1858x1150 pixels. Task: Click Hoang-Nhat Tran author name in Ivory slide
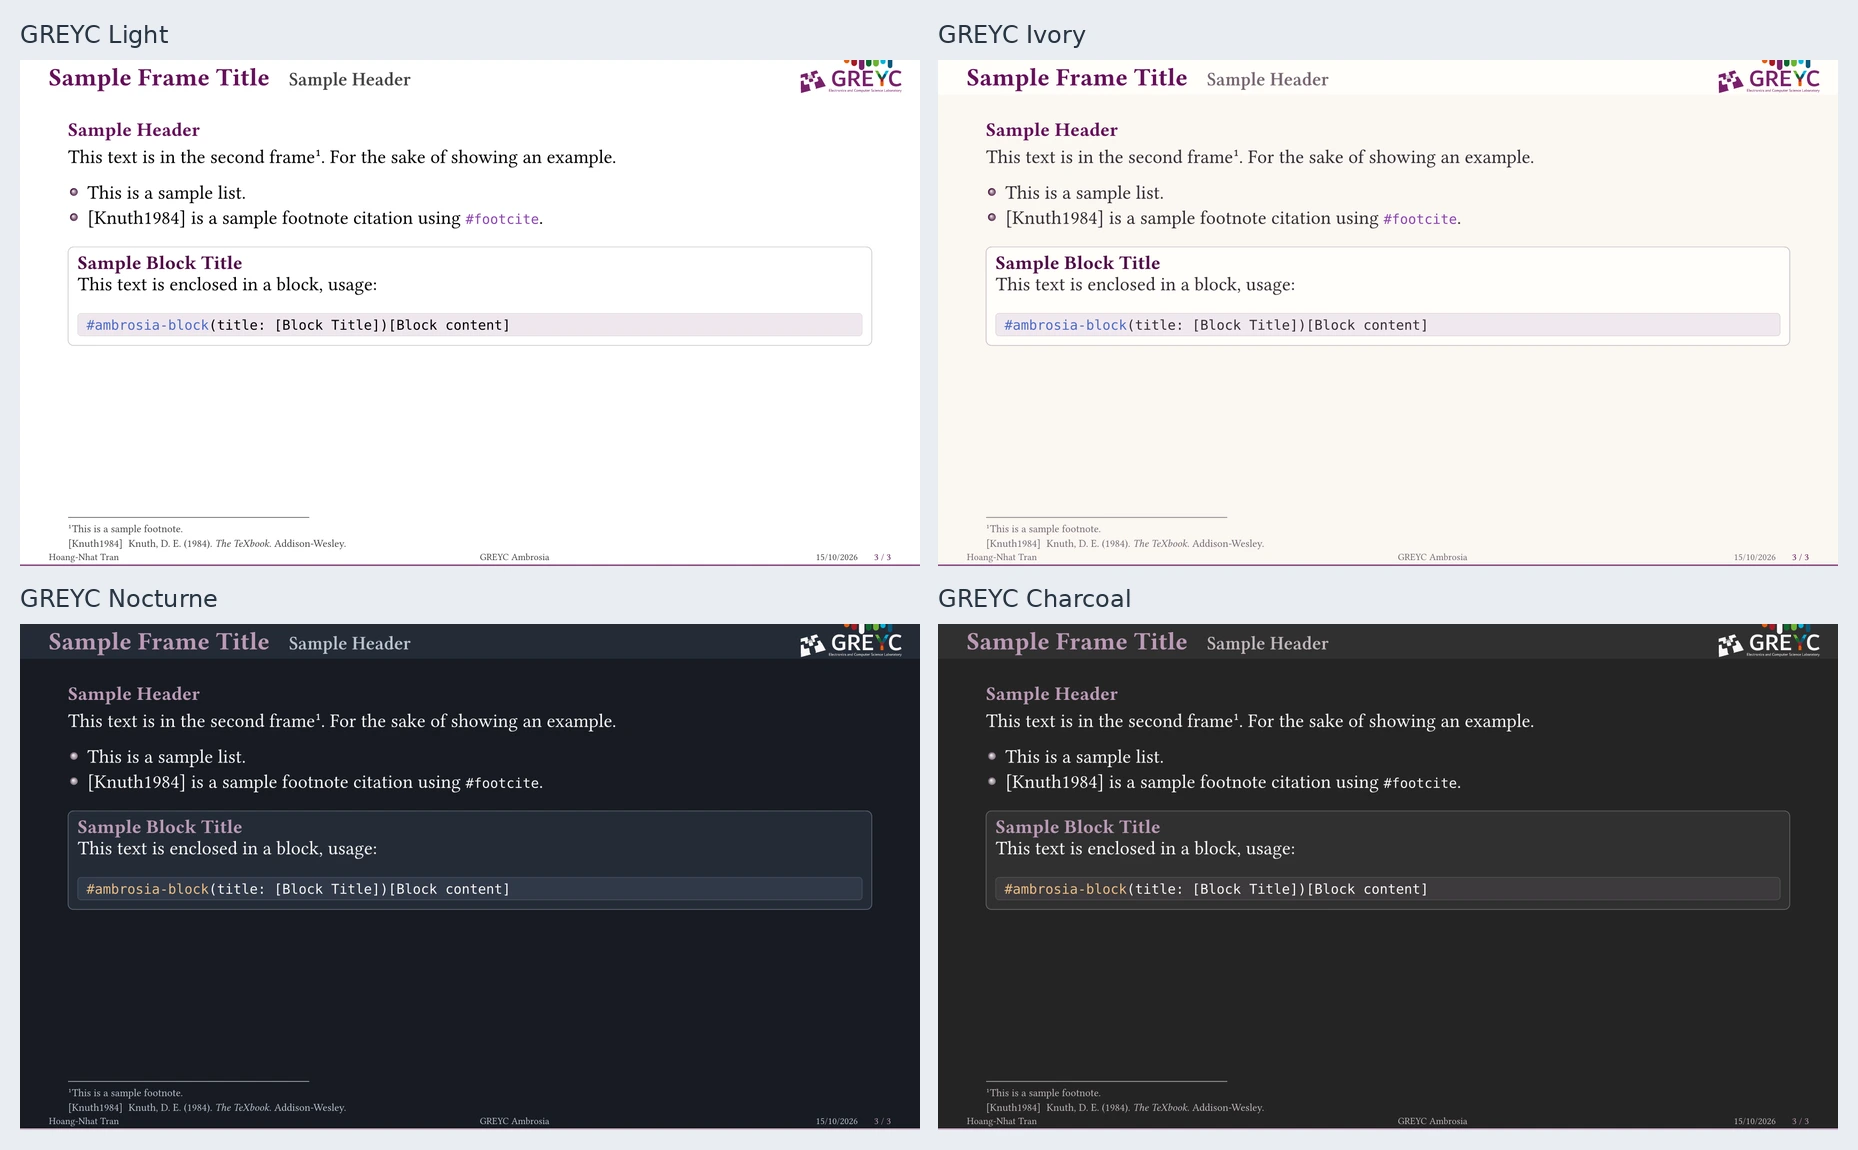pos(1002,557)
